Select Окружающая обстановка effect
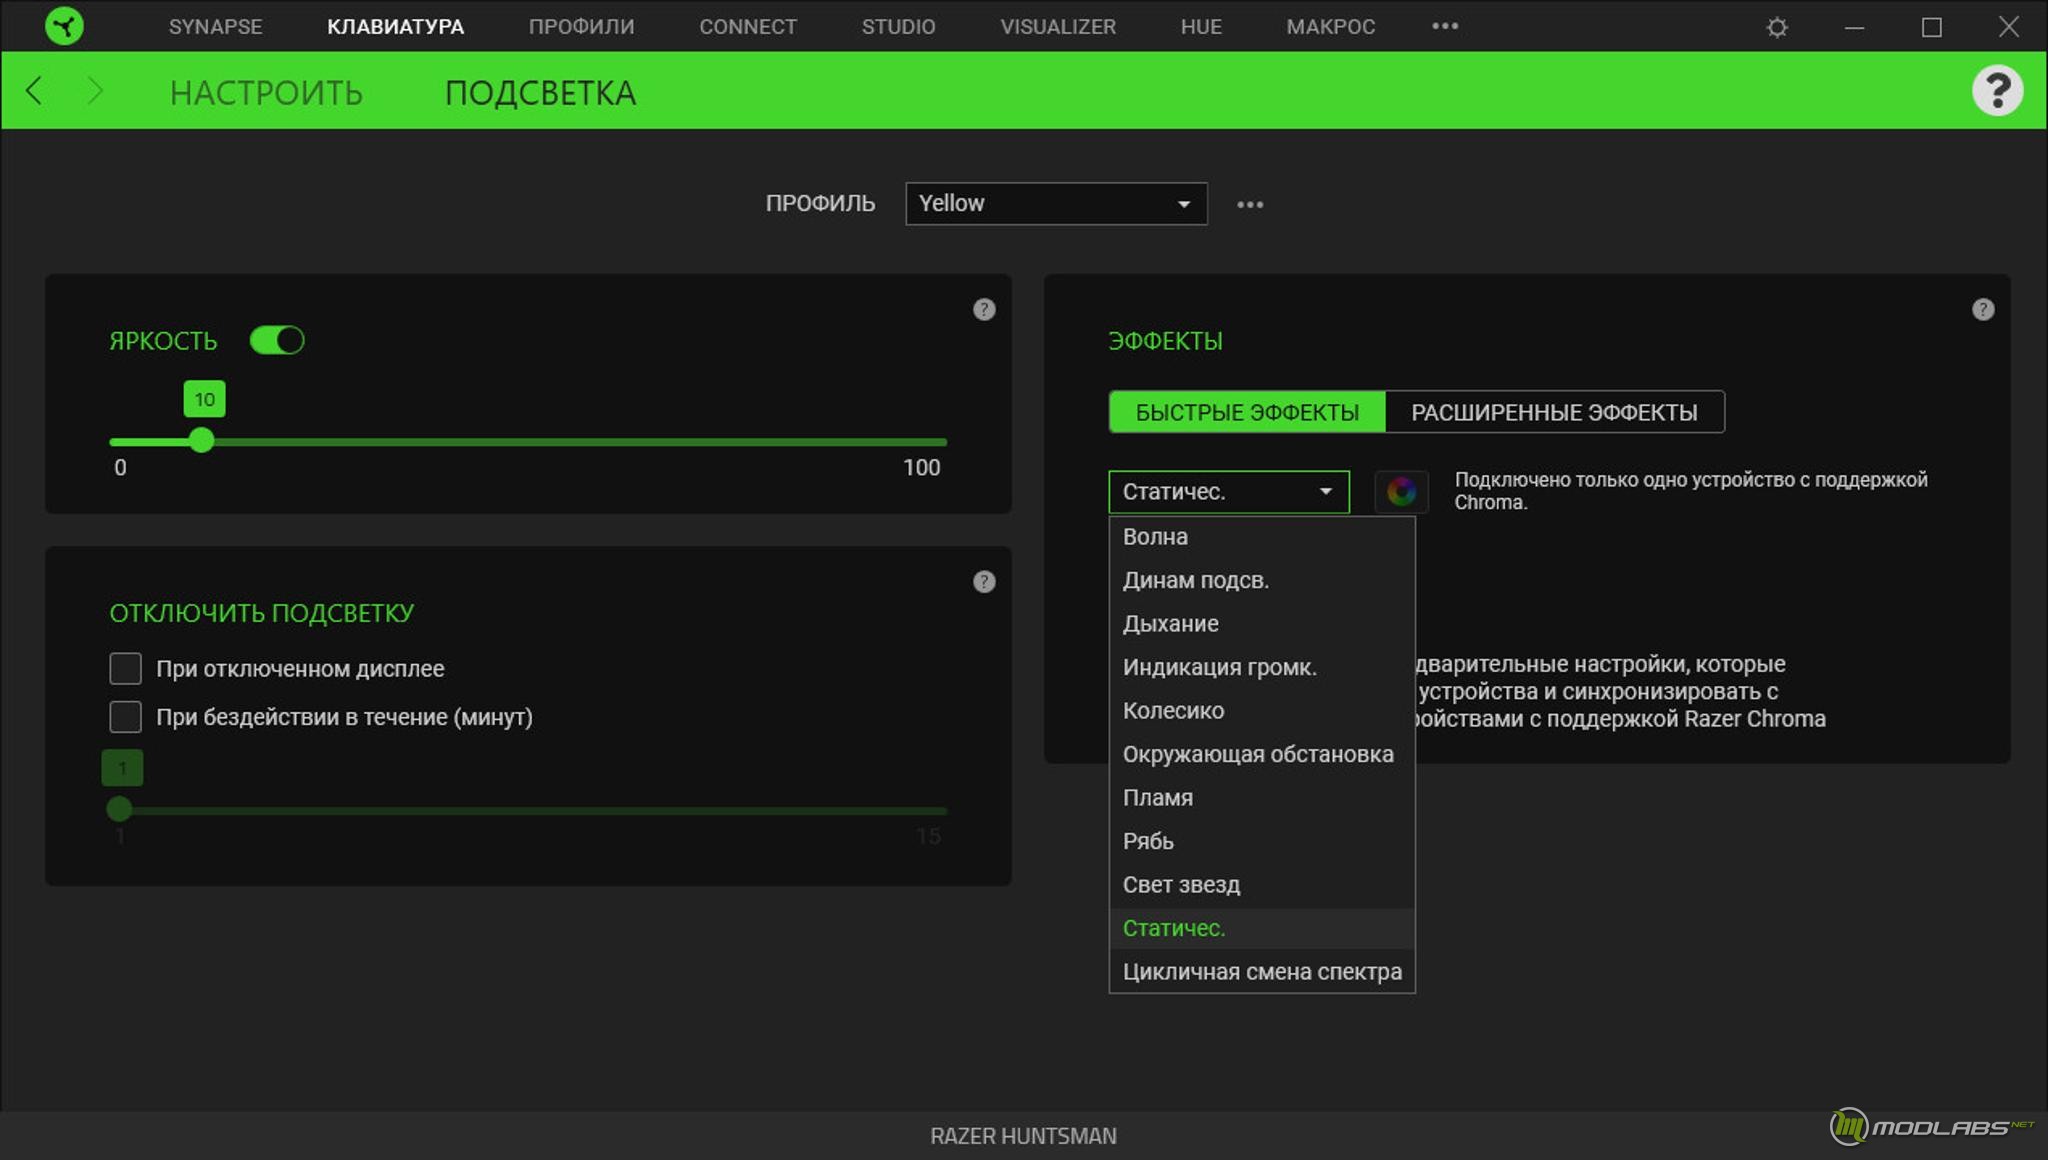Image resolution: width=2048 pixels, height=1160 pixels. click(x=1262, y=754)
